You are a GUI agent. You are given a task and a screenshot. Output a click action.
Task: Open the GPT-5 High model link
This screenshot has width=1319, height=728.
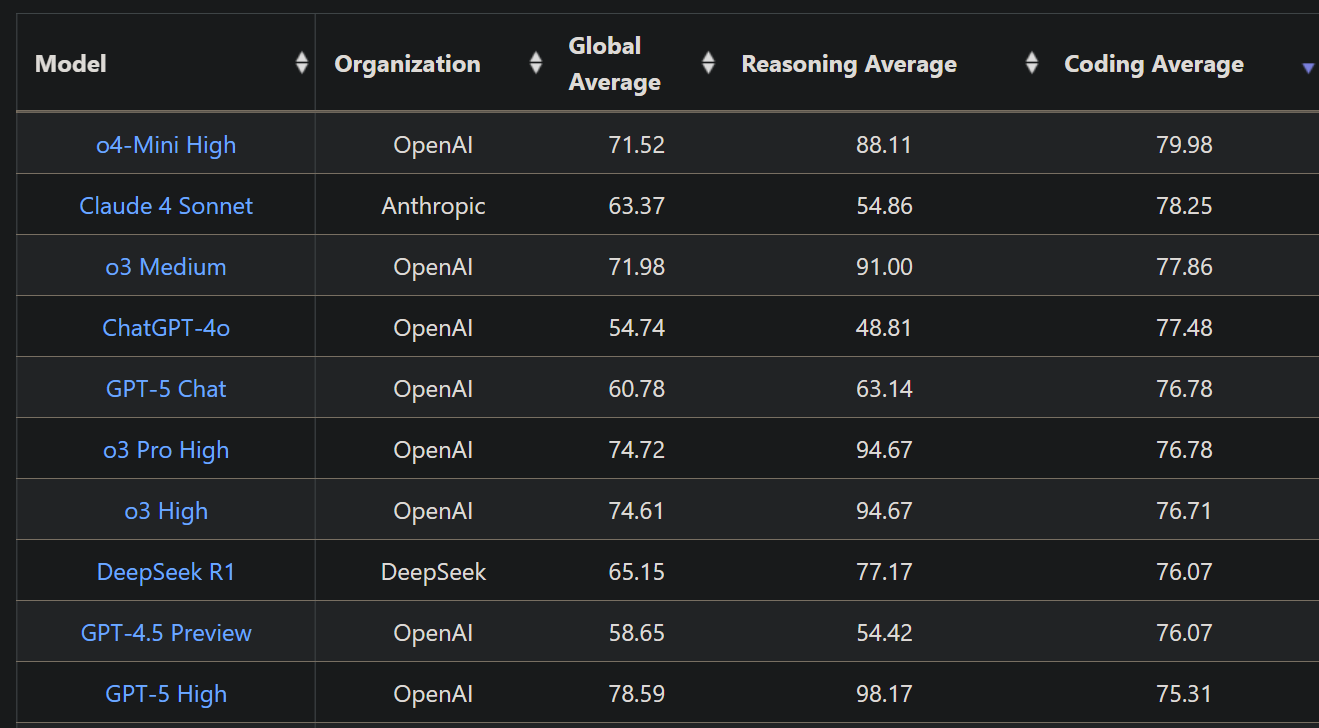coord(166,694)
